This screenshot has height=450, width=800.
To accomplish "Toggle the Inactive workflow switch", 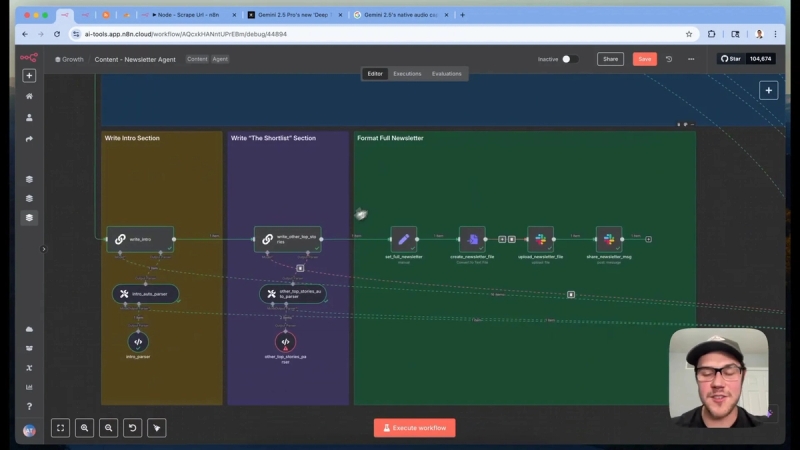I will [x=569, y=59].
